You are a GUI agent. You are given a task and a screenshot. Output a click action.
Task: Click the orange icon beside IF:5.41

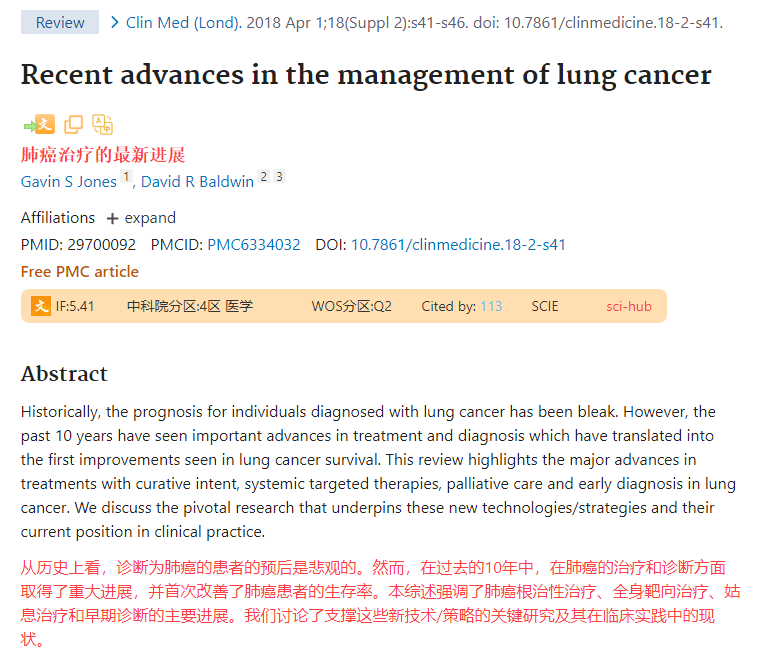click(x=40, y=306)
